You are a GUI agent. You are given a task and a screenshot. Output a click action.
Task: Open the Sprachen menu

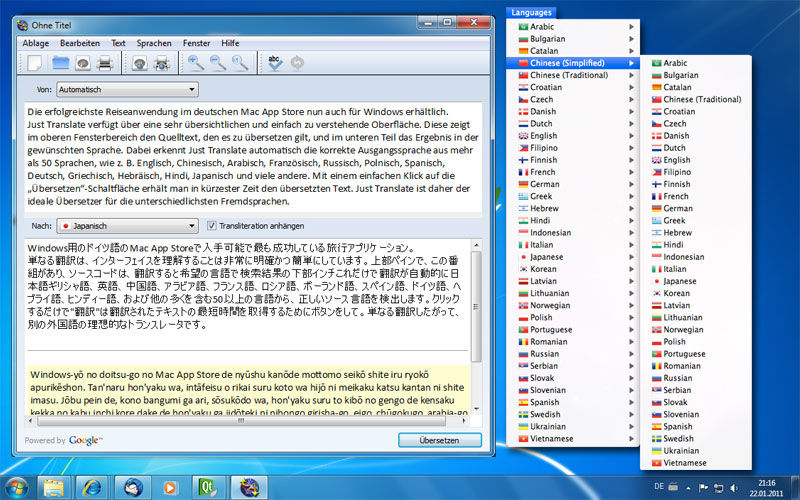point(154,43)
